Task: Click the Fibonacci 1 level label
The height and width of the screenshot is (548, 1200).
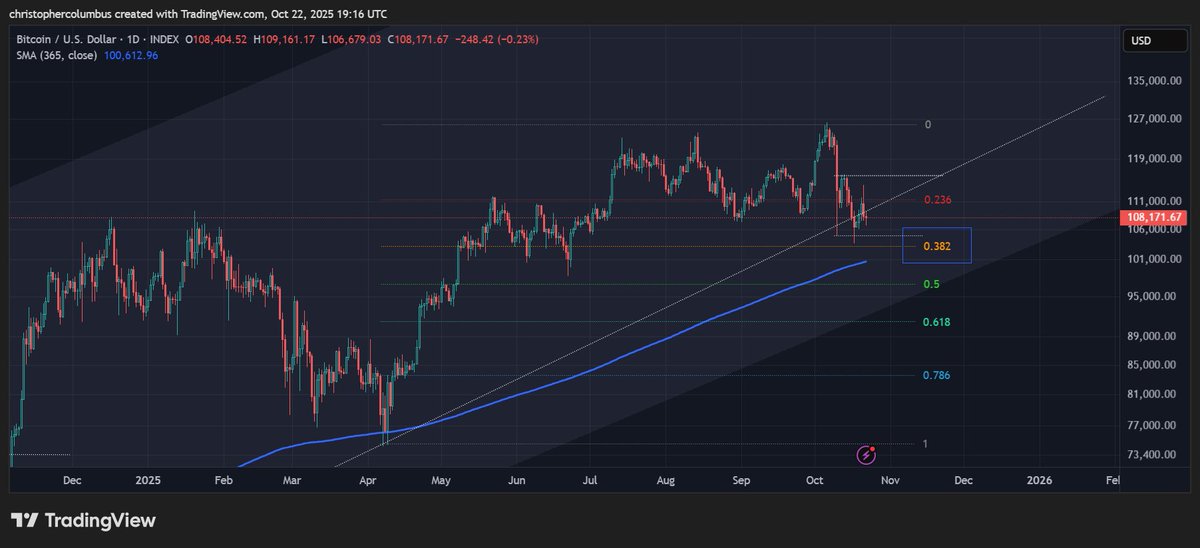Action: click(926, 443)
